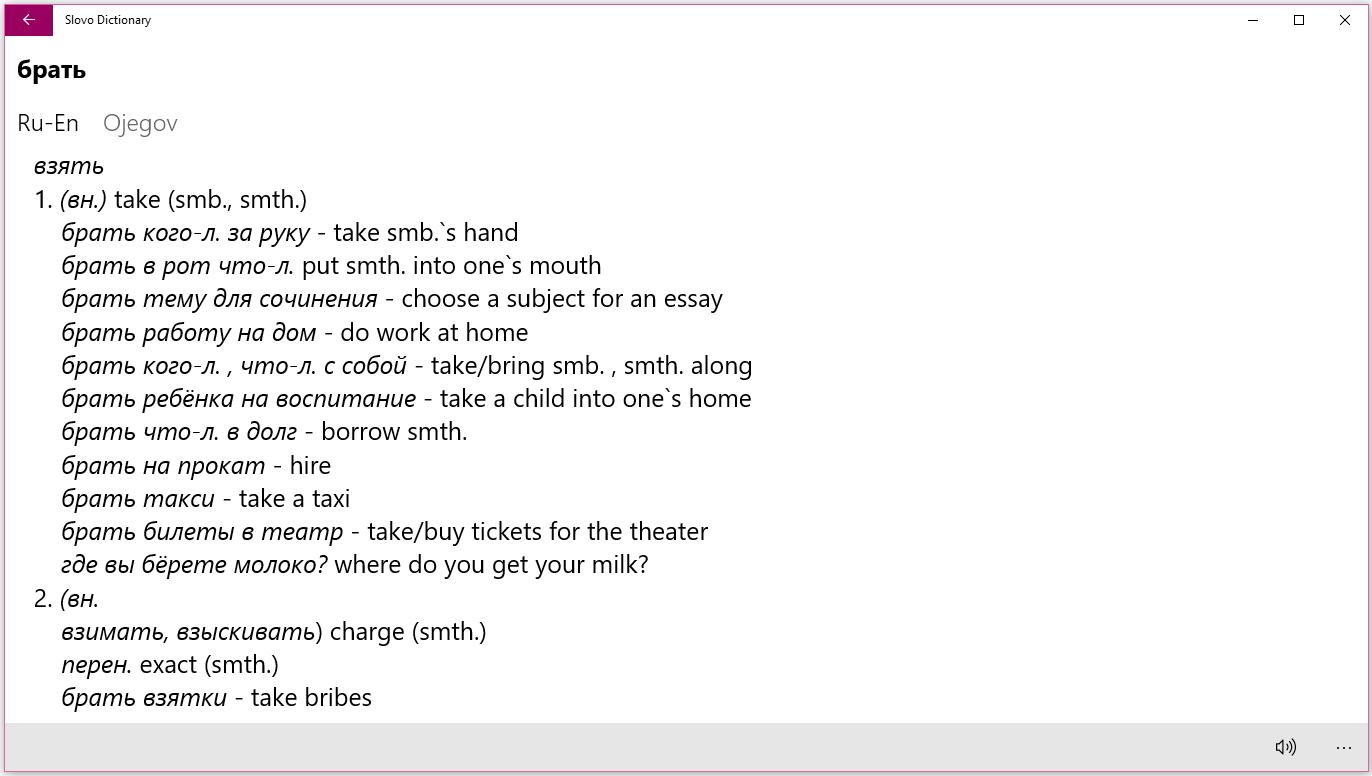Select the 'where do you get your milk?' line
This screenshot has height=776, width=1372.
click(x=355, y=565)
